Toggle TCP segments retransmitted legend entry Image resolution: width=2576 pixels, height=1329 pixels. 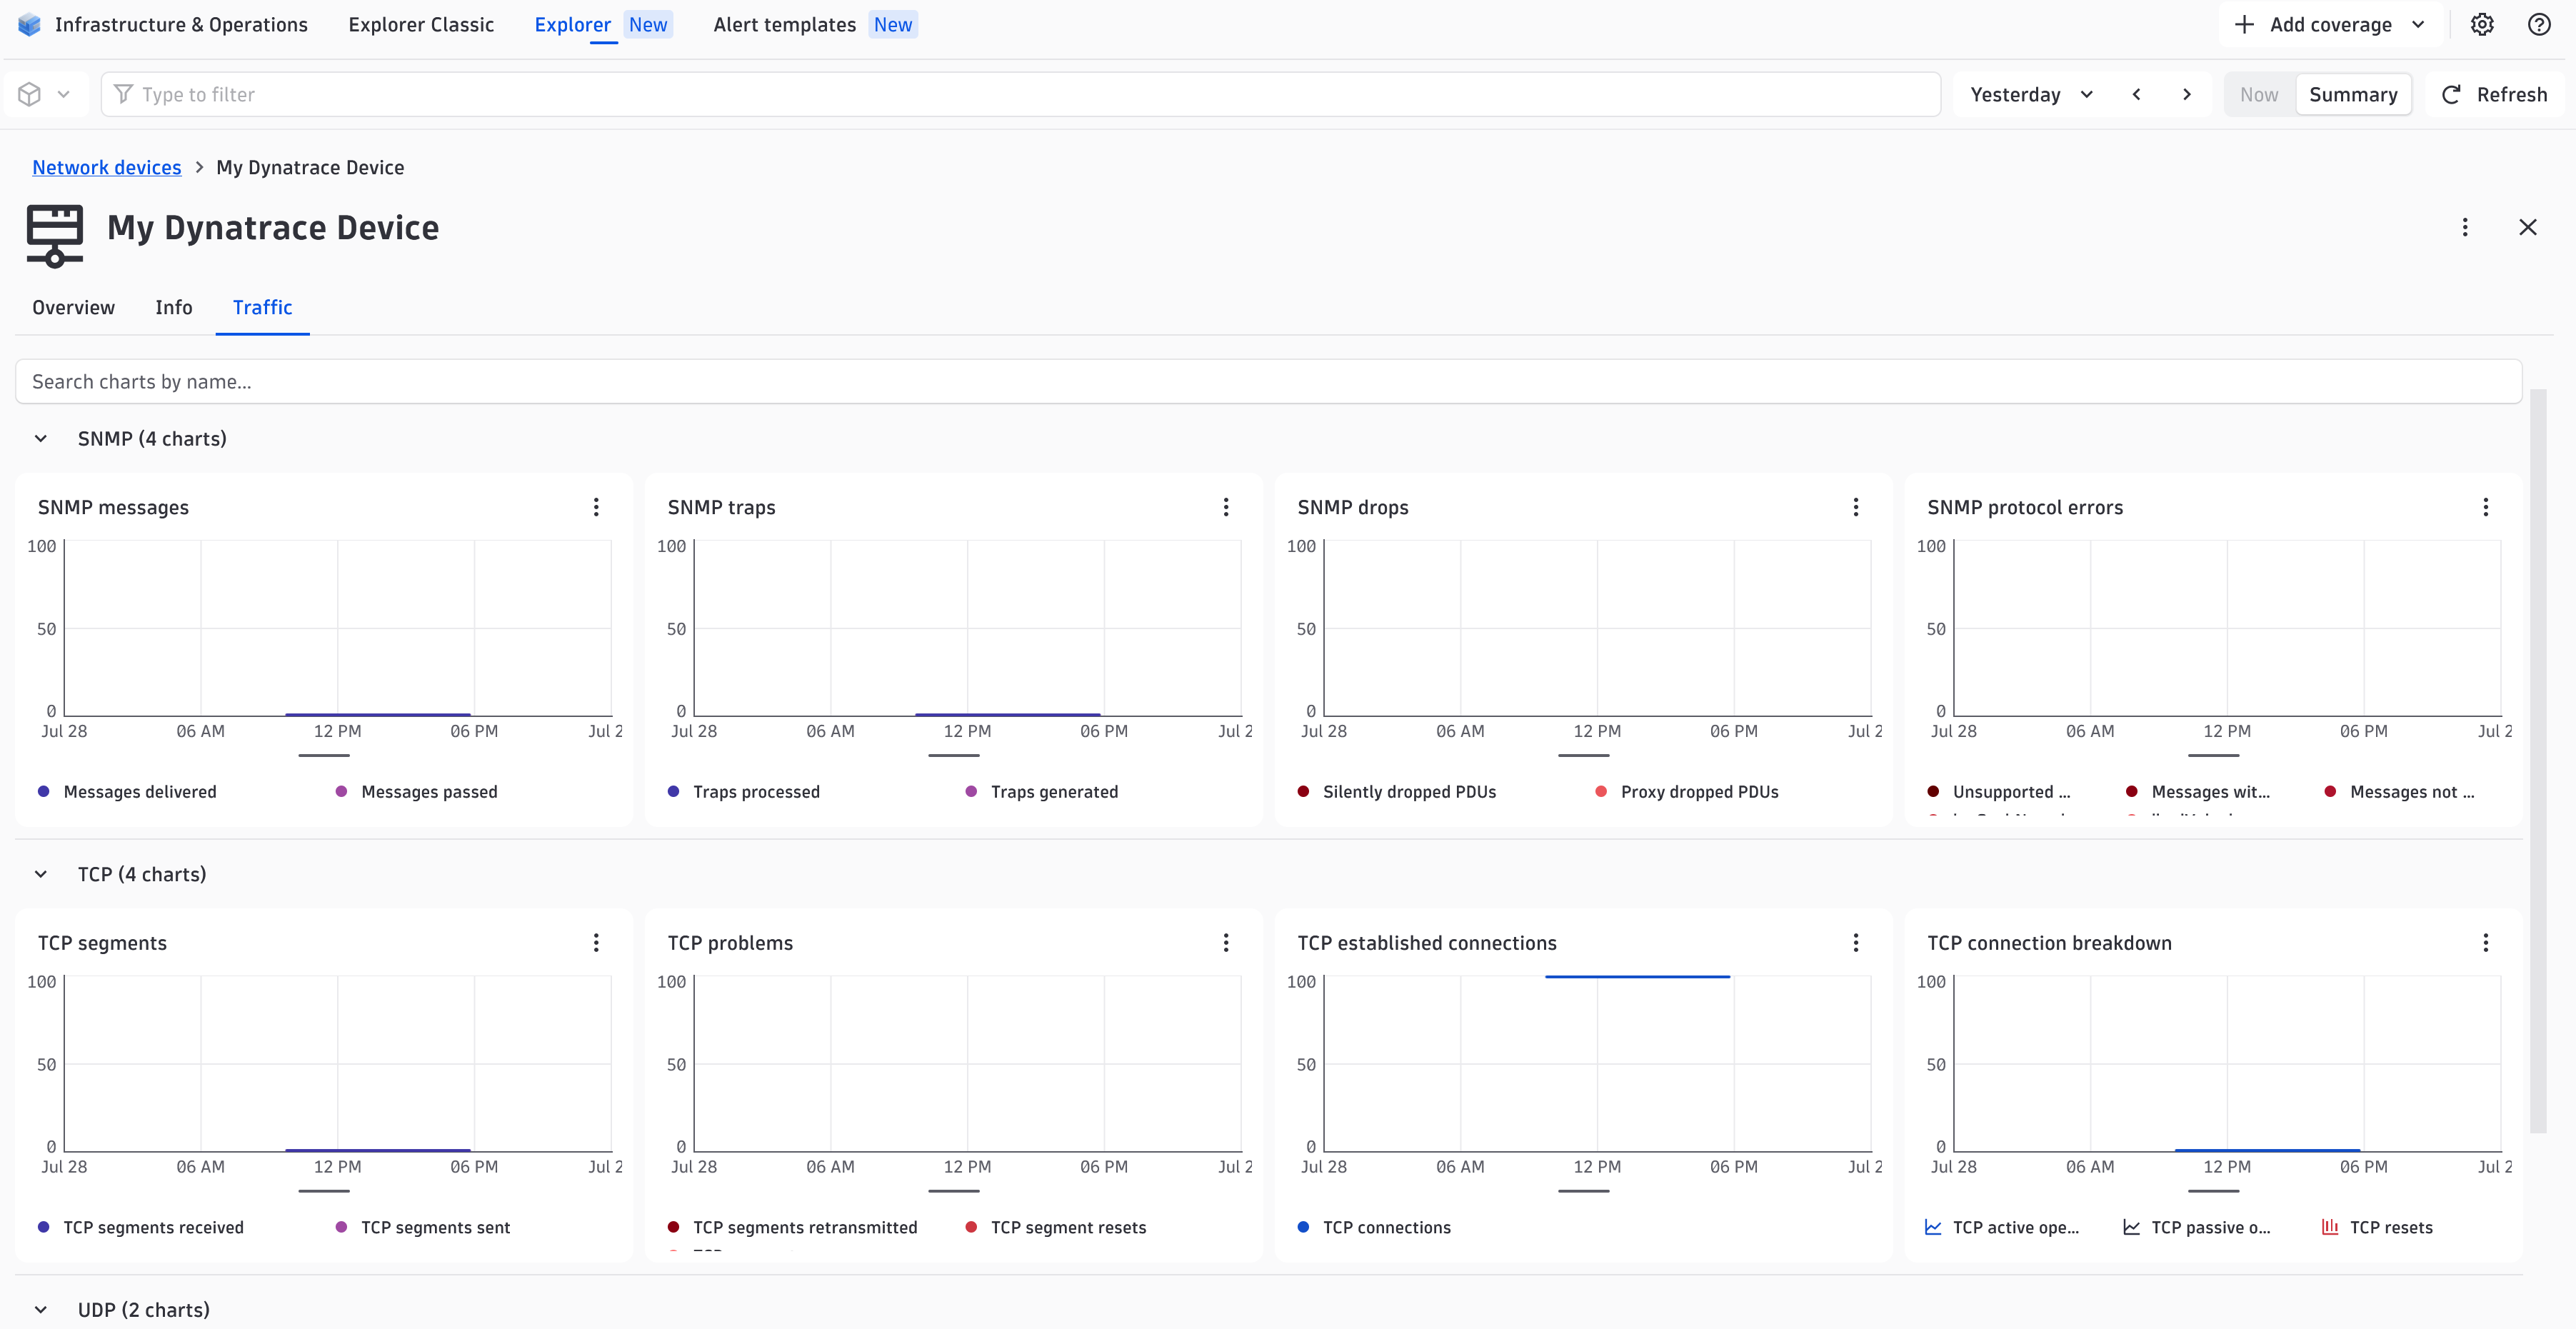pos(793,1227)
